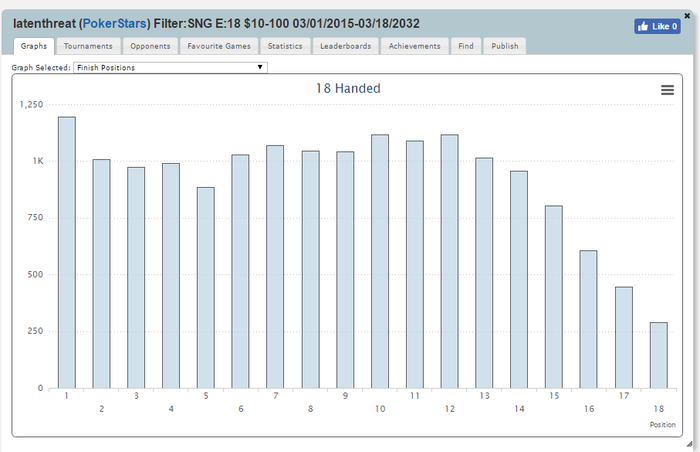
Task: Click the "500" y-axis label
Action: tap(35, 274)
